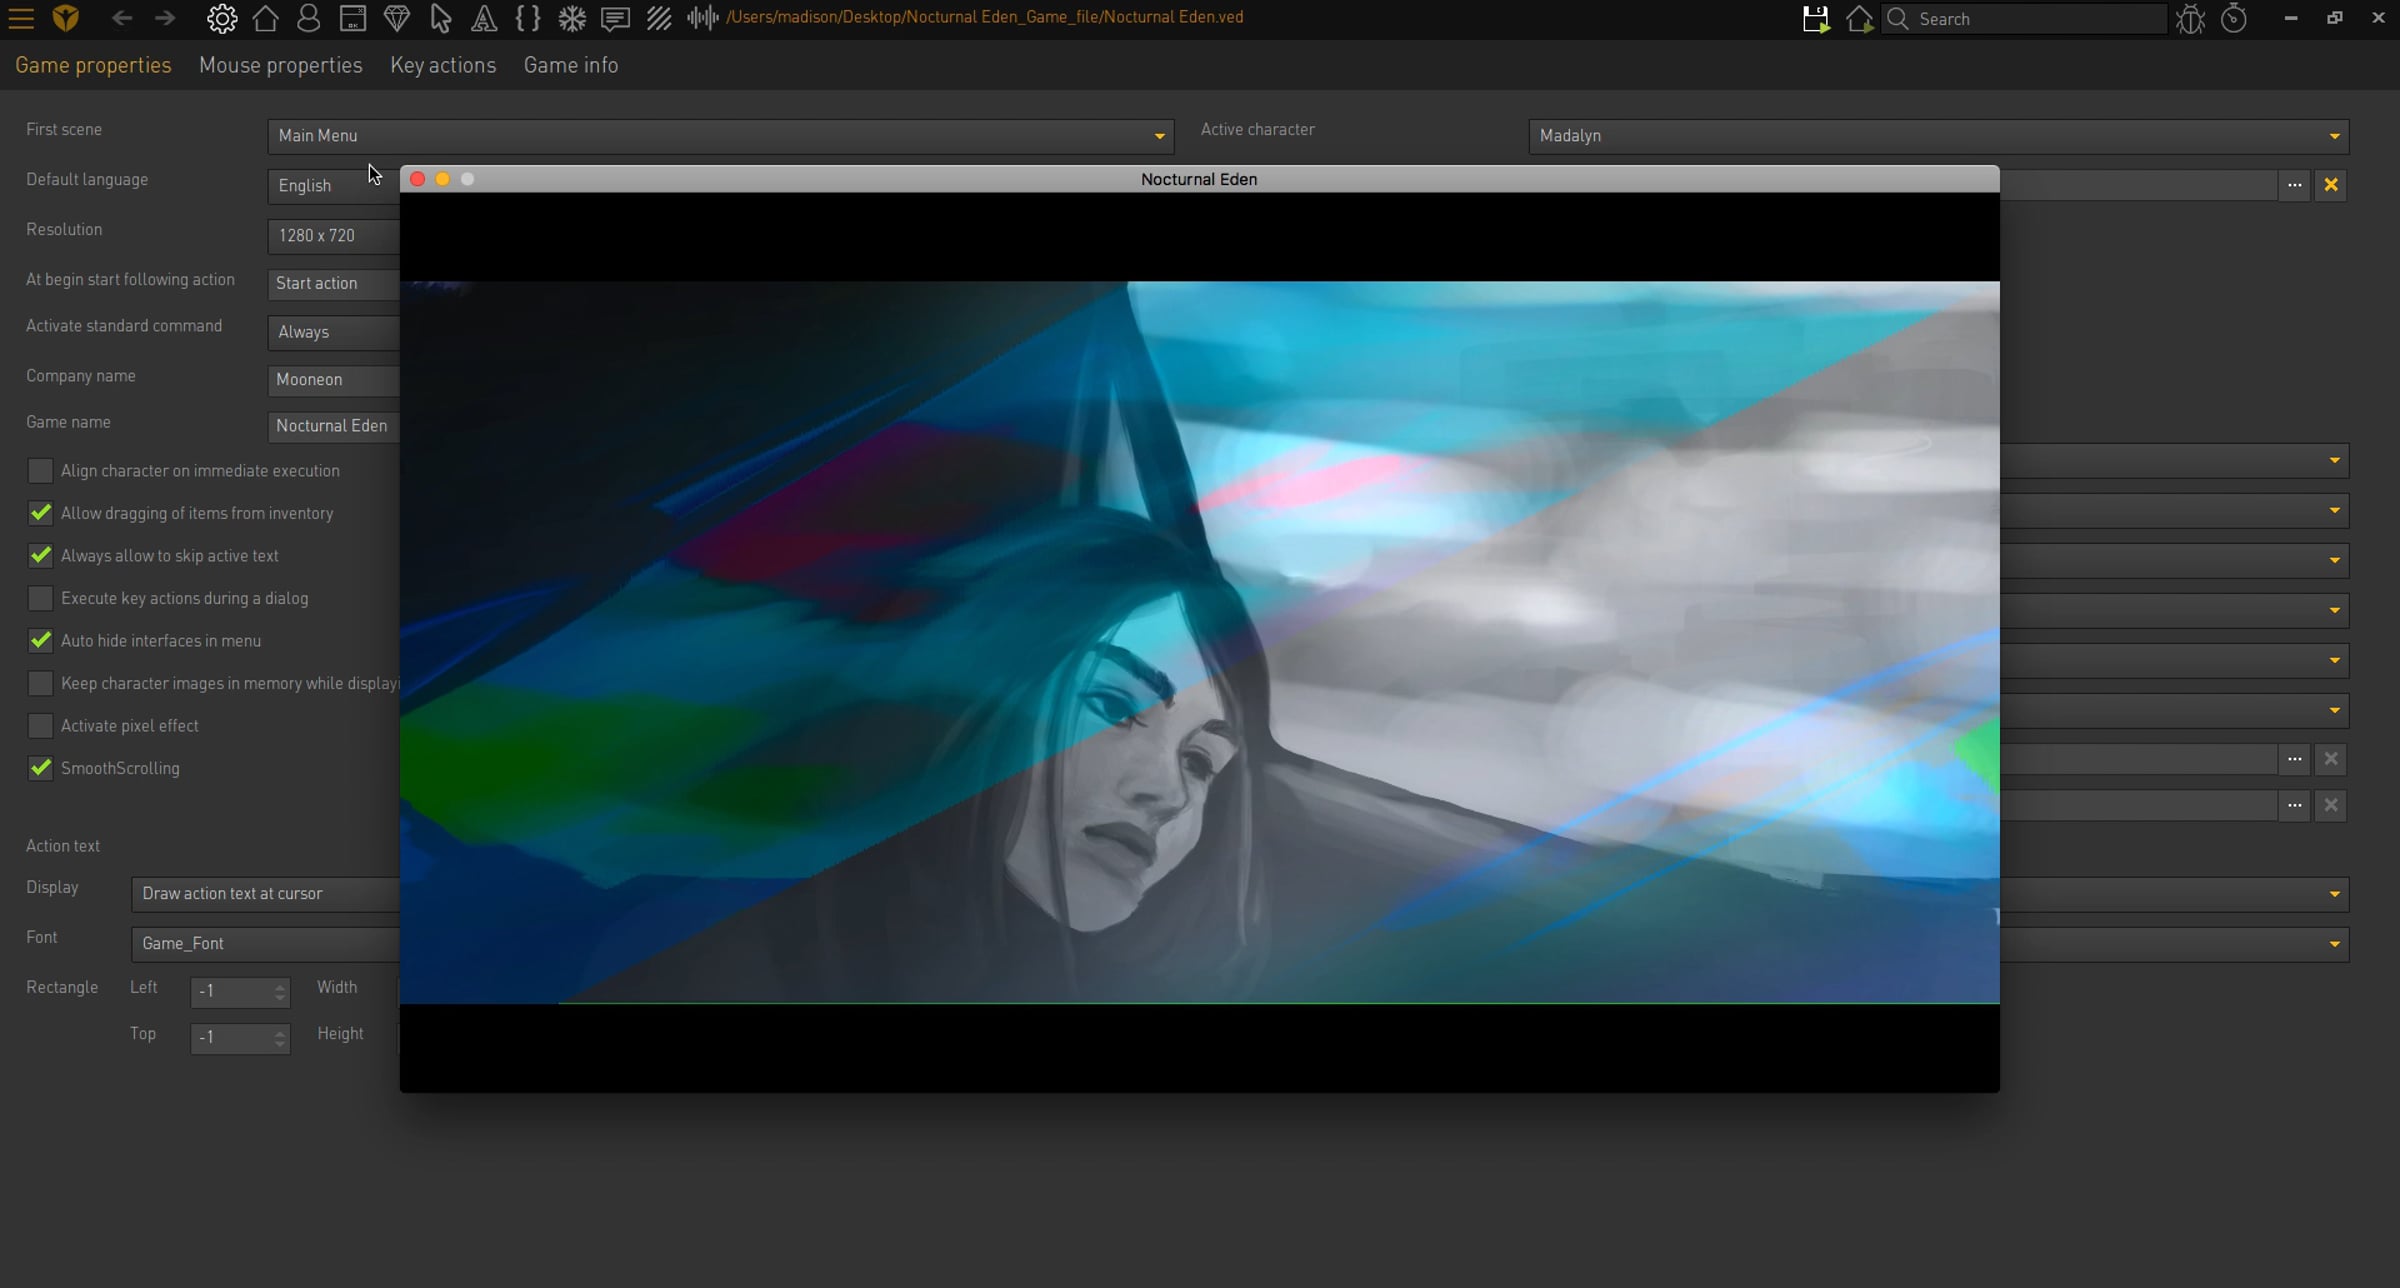
Task: Click the project file path text
Action: coord(985,17)
